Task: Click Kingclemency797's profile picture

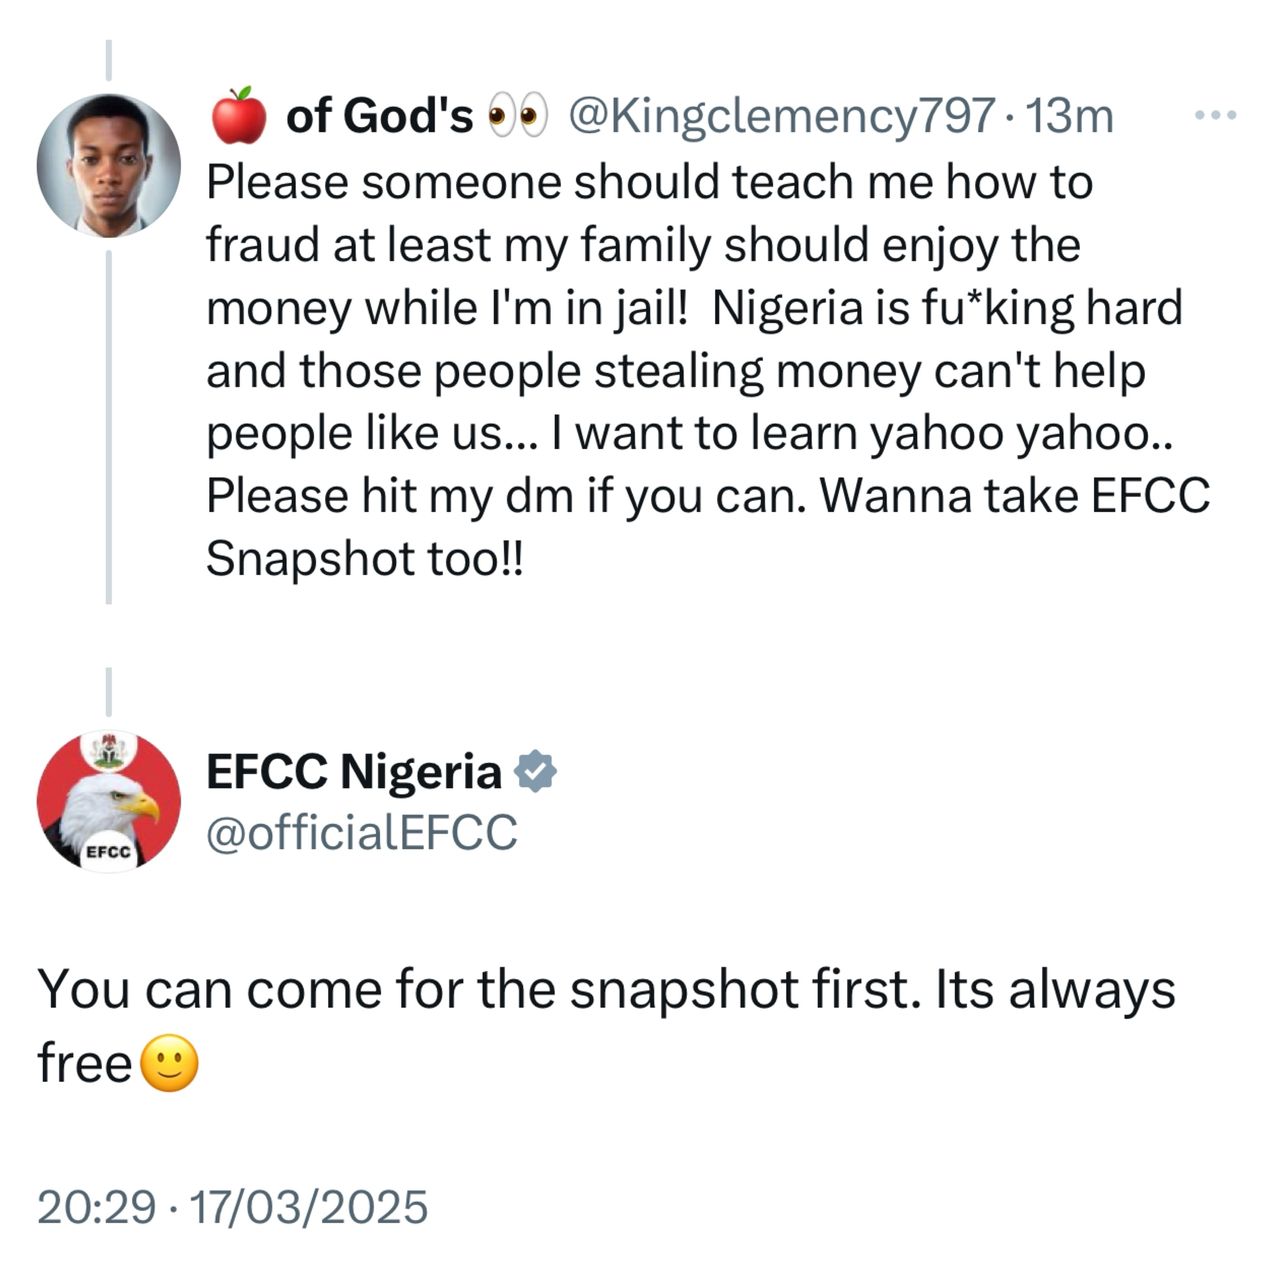Action: pyautogui.click(x=108, y=165)
